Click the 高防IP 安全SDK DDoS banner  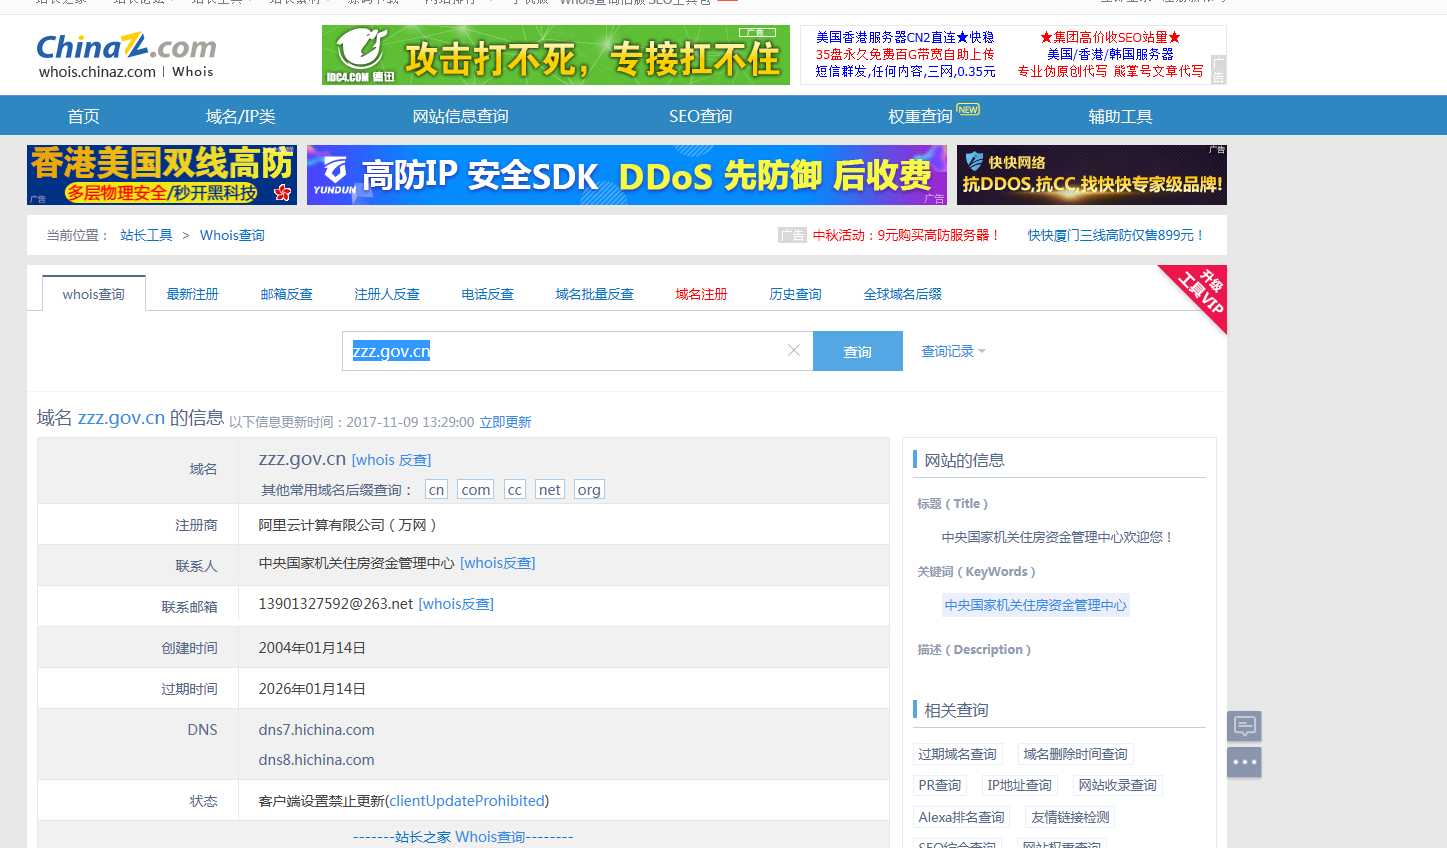pyautogui.click(x=627, y=175)
